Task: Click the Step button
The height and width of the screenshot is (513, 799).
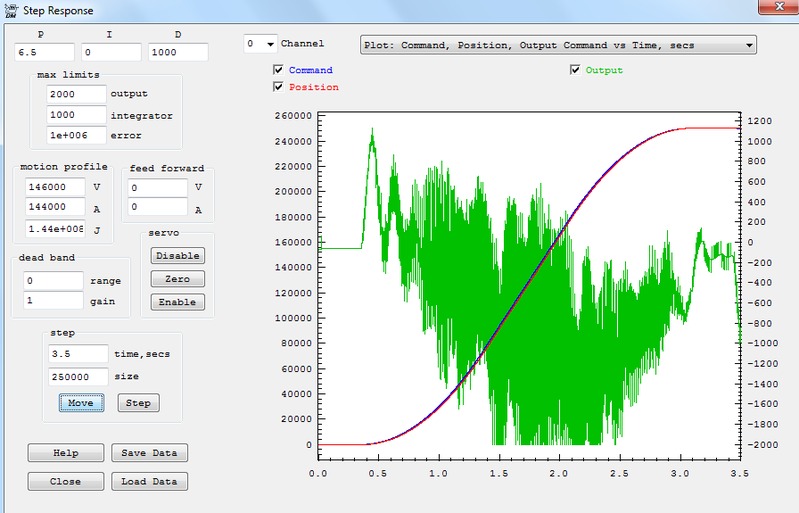Action: (x=138, y=403)
